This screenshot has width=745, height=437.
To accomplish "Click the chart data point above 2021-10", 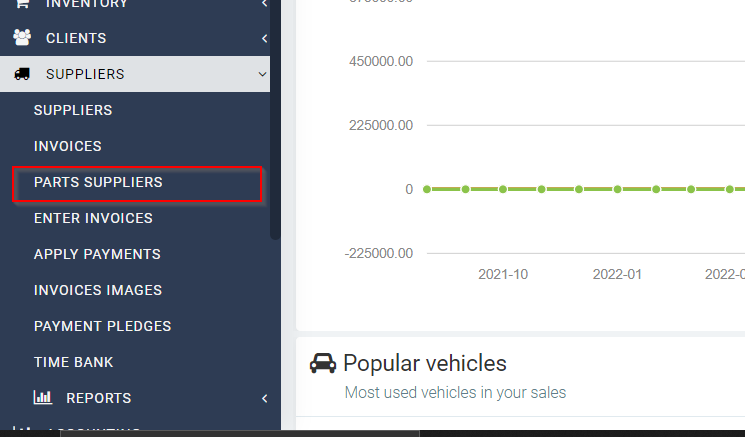I will [x=503, y=189].
